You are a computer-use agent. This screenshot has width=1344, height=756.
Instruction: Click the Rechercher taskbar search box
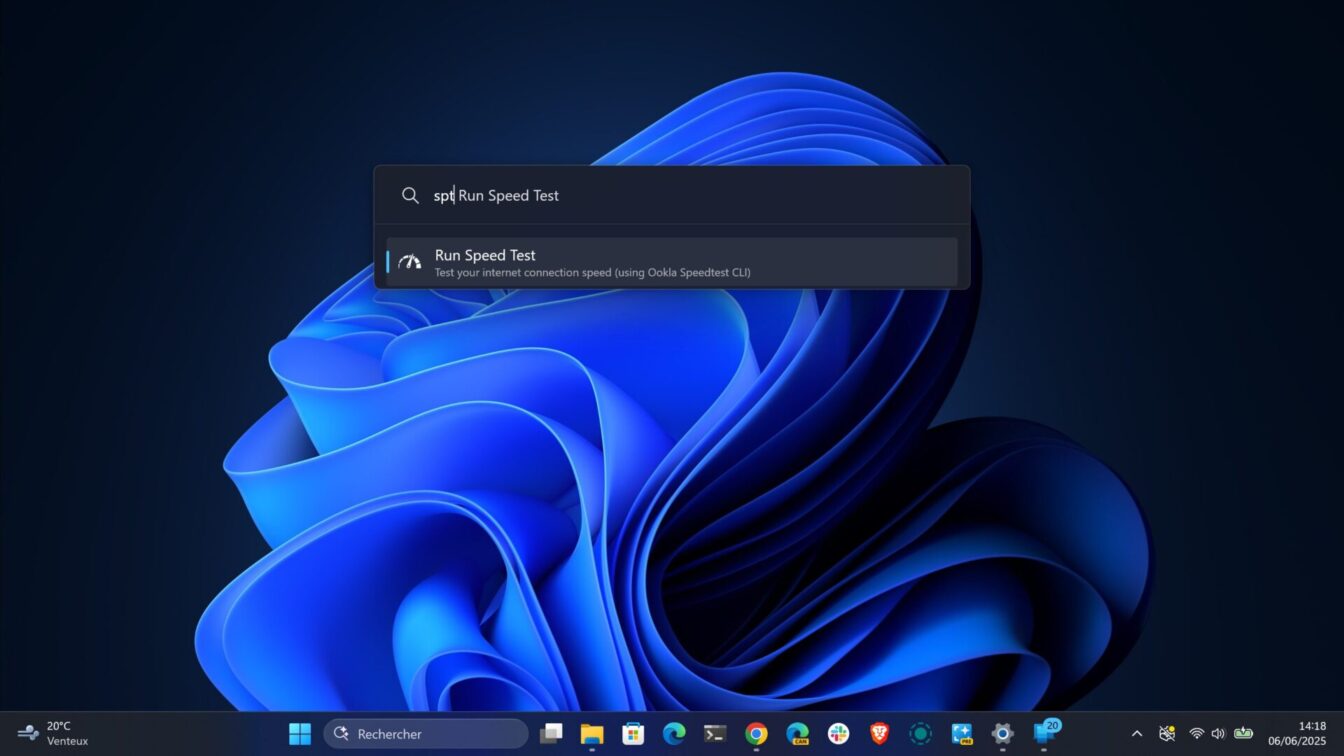click(x=426, y=734)
